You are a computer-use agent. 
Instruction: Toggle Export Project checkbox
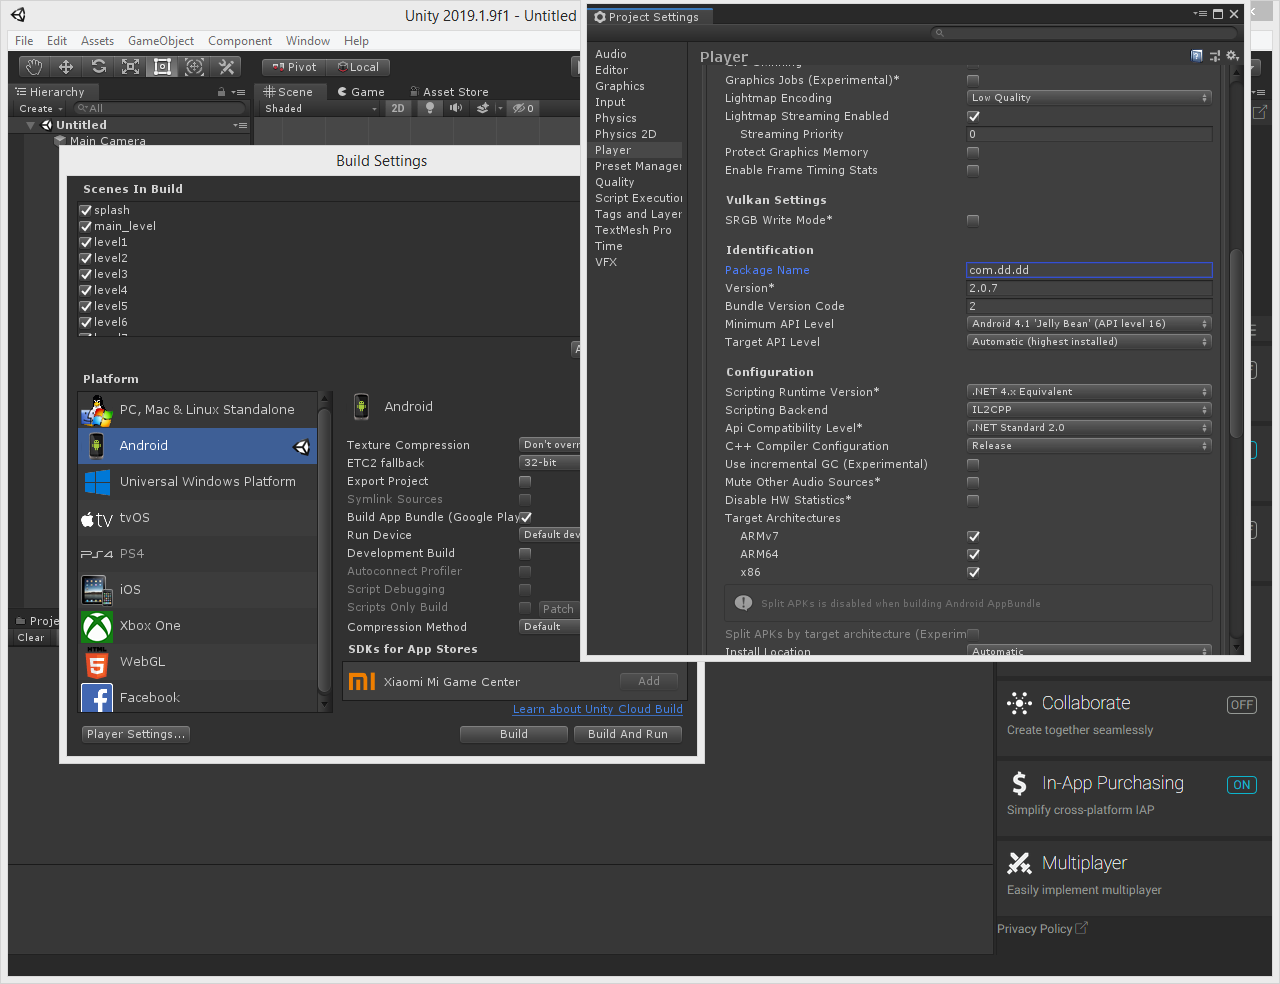click(x=525, y=481)
